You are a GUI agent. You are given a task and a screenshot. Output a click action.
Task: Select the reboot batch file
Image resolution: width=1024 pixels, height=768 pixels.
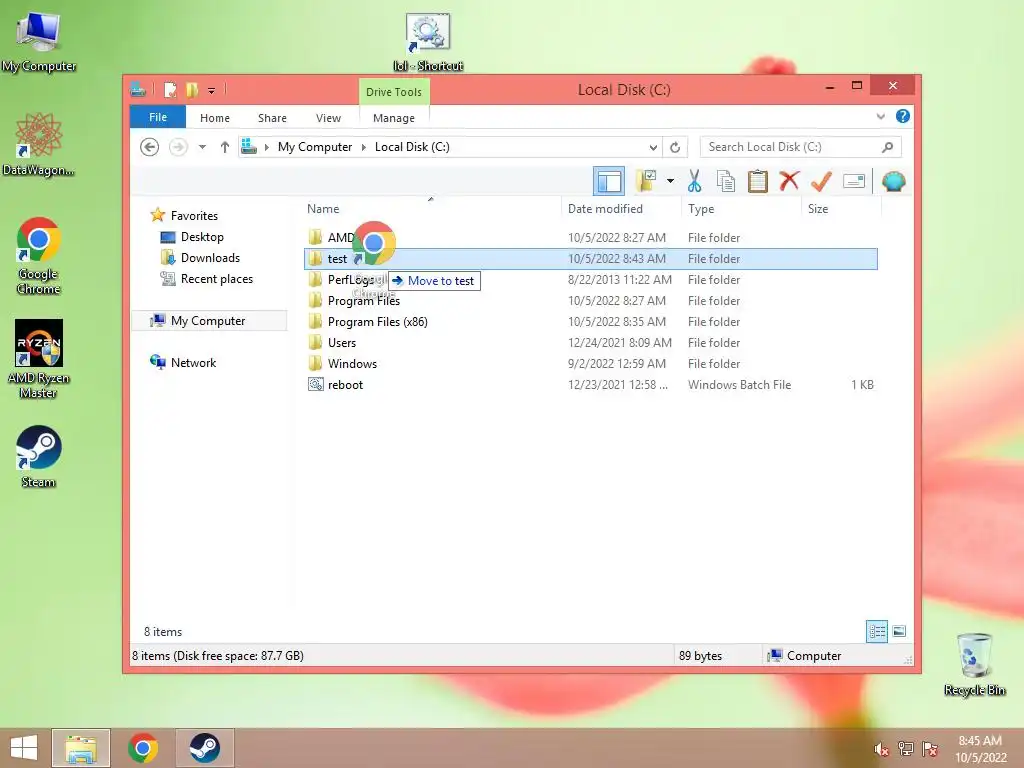(345, 385)
